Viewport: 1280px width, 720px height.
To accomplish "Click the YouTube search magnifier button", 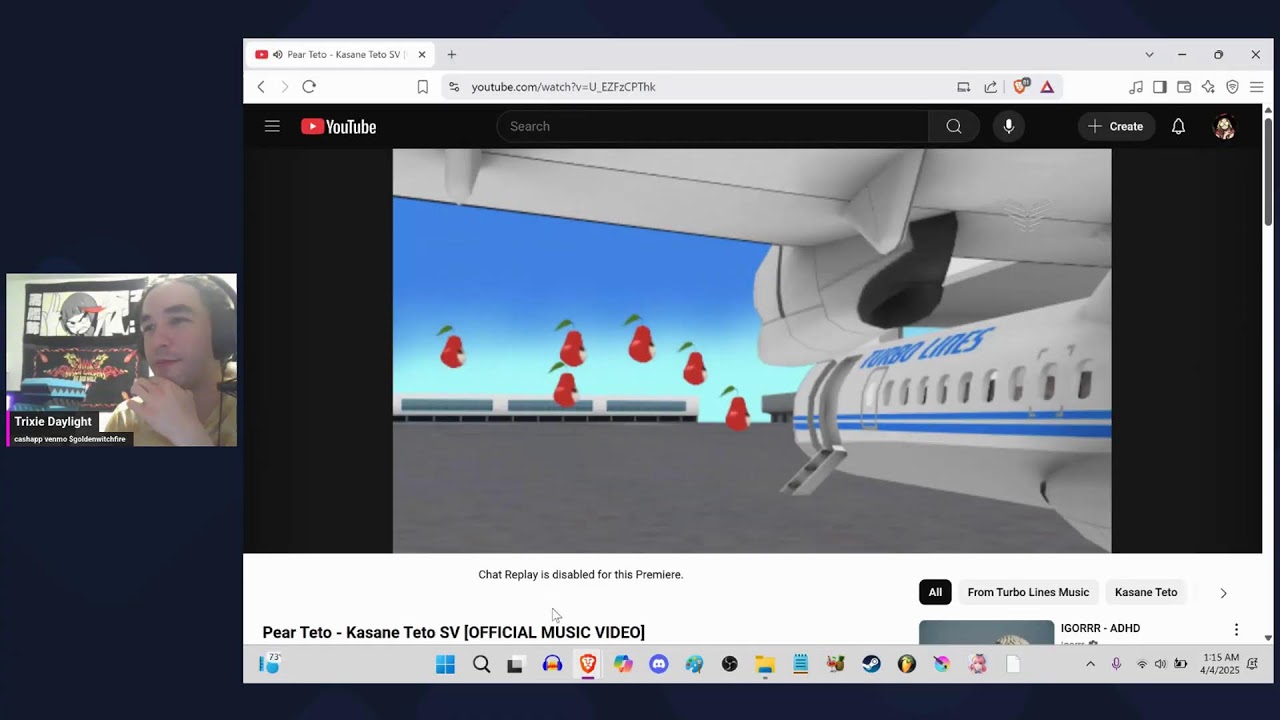I will tap(954, 126).
